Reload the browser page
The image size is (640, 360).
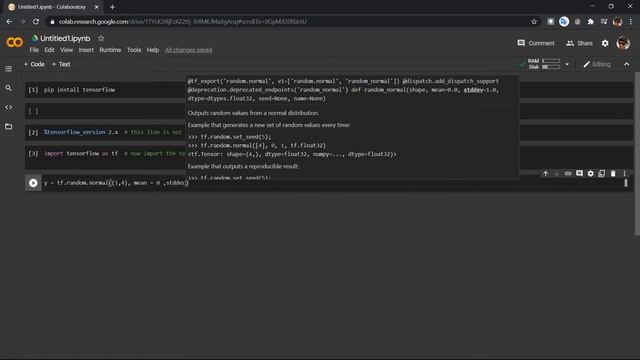pos(36,22)
